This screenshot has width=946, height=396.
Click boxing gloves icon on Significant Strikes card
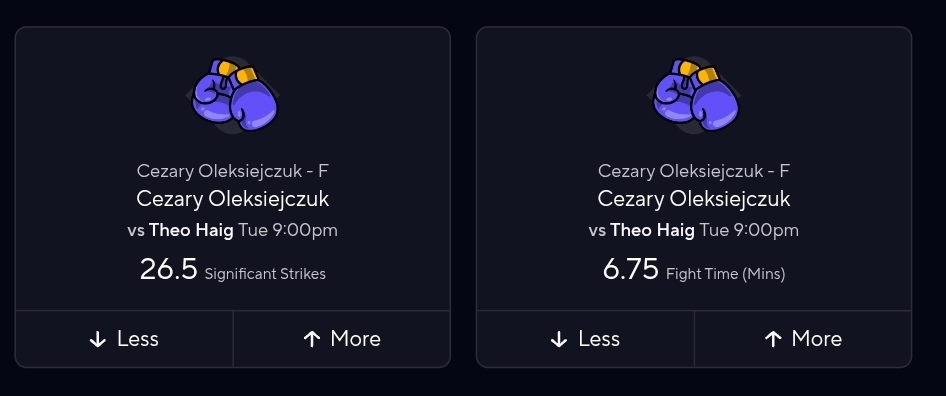pyautogui.click(x=234, y=95)
